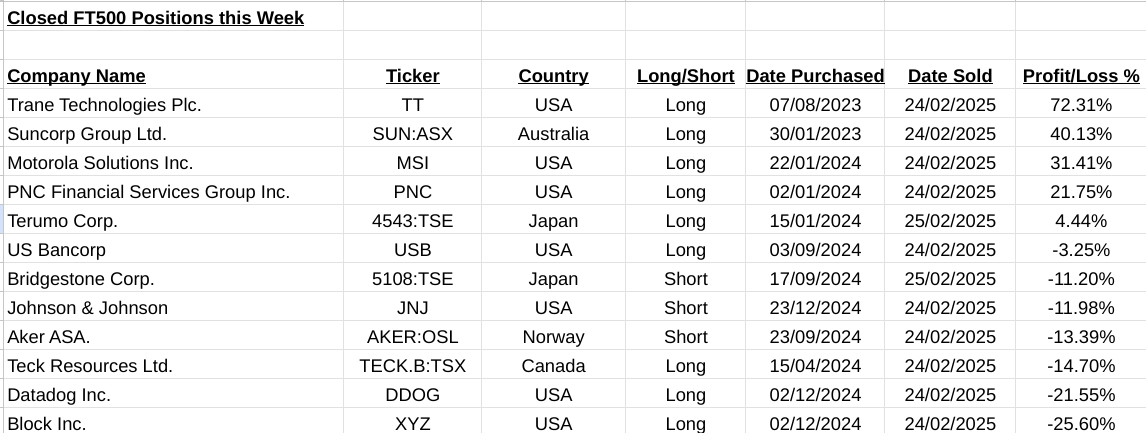This screenshot has height=433, width=1146.
Task: Click the TECK.B:TSX ticker cell
Action: coord(412,366)
